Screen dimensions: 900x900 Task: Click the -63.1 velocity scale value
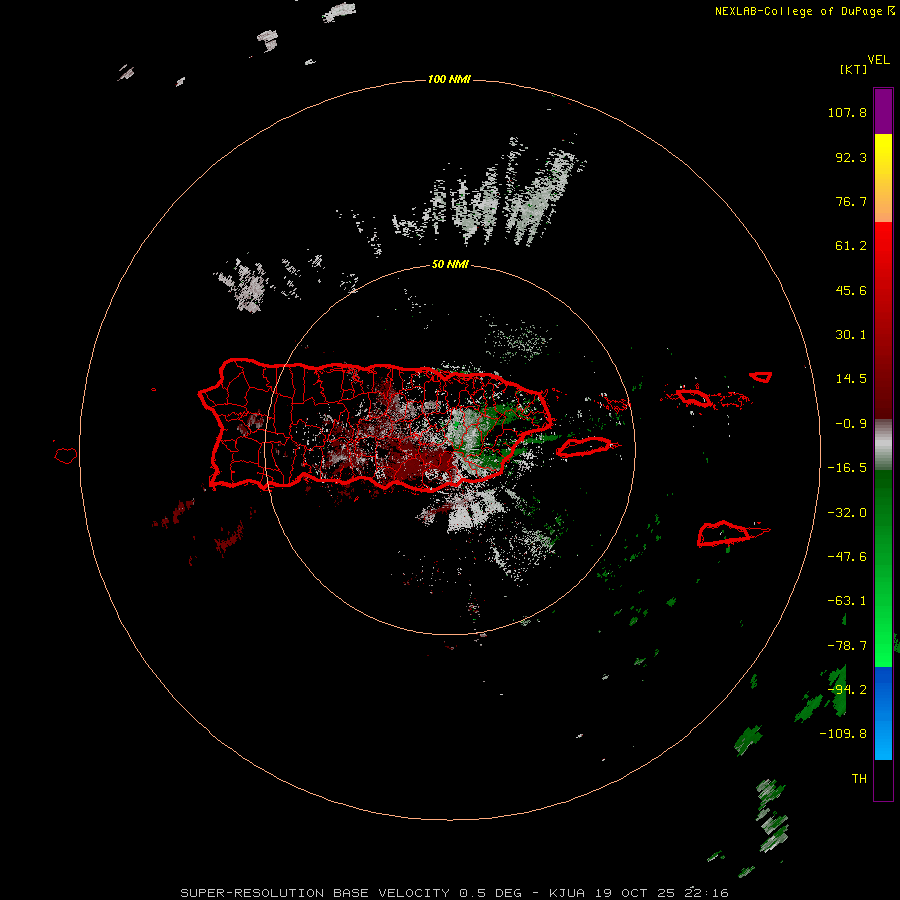tap(847, 601)
